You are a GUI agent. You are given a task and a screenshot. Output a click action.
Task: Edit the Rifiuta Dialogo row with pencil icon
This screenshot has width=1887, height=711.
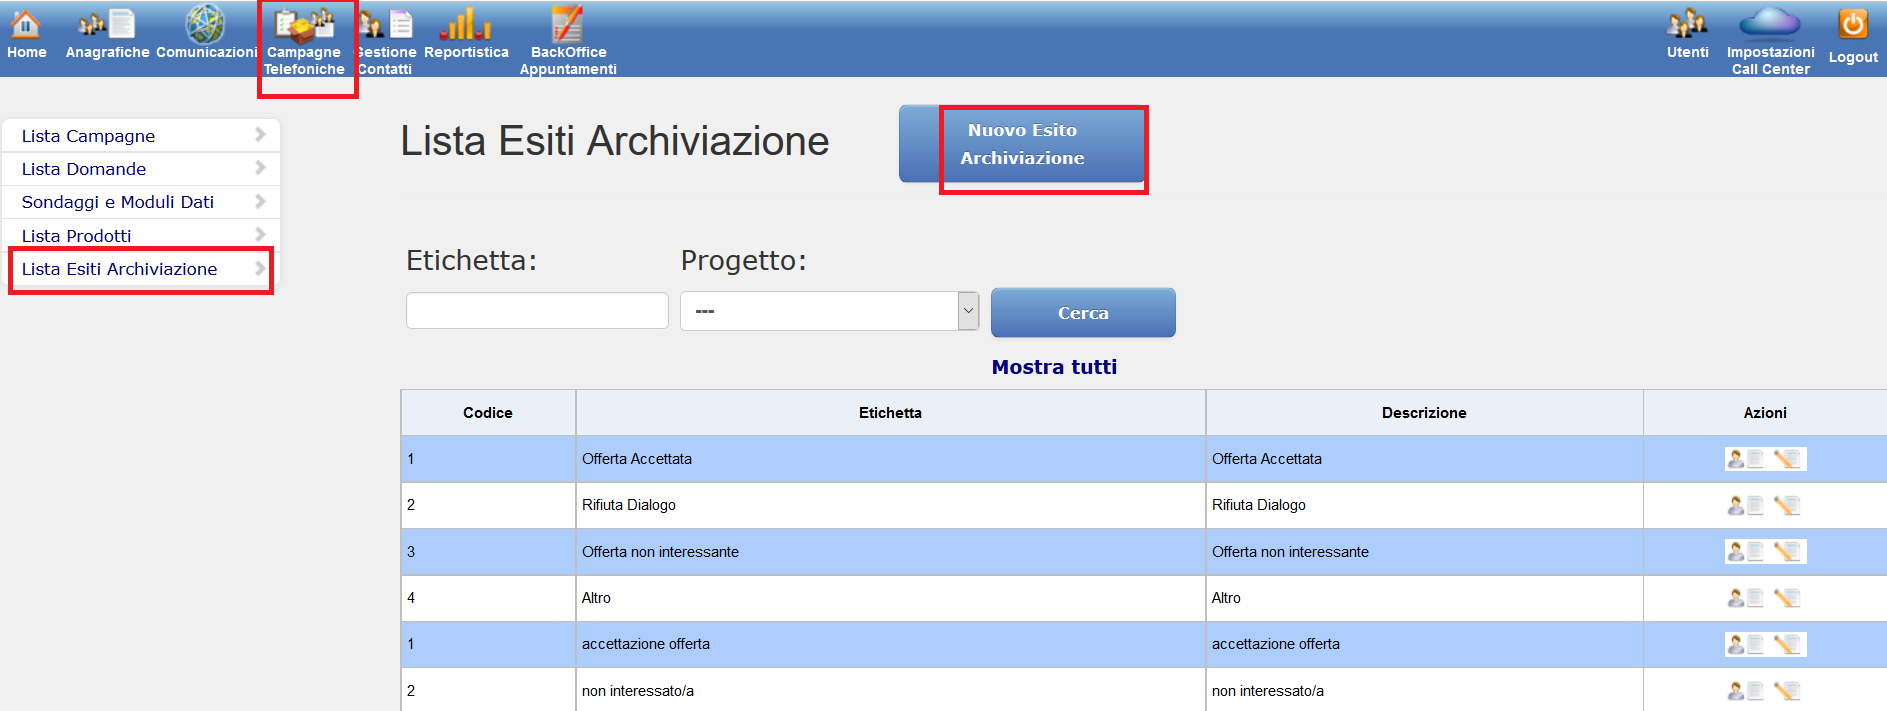click(1787, 505)
